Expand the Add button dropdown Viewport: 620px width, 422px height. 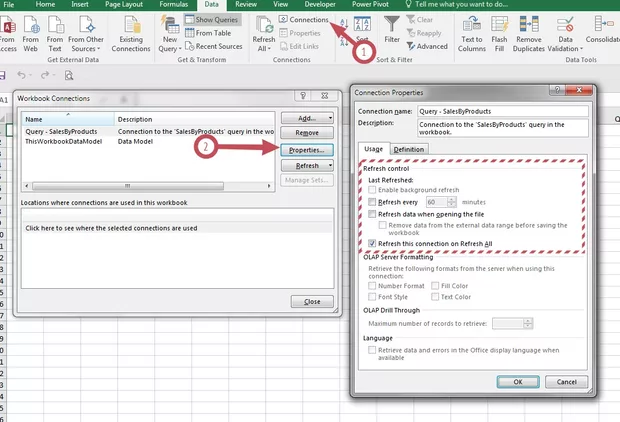(x=330, y=118)
